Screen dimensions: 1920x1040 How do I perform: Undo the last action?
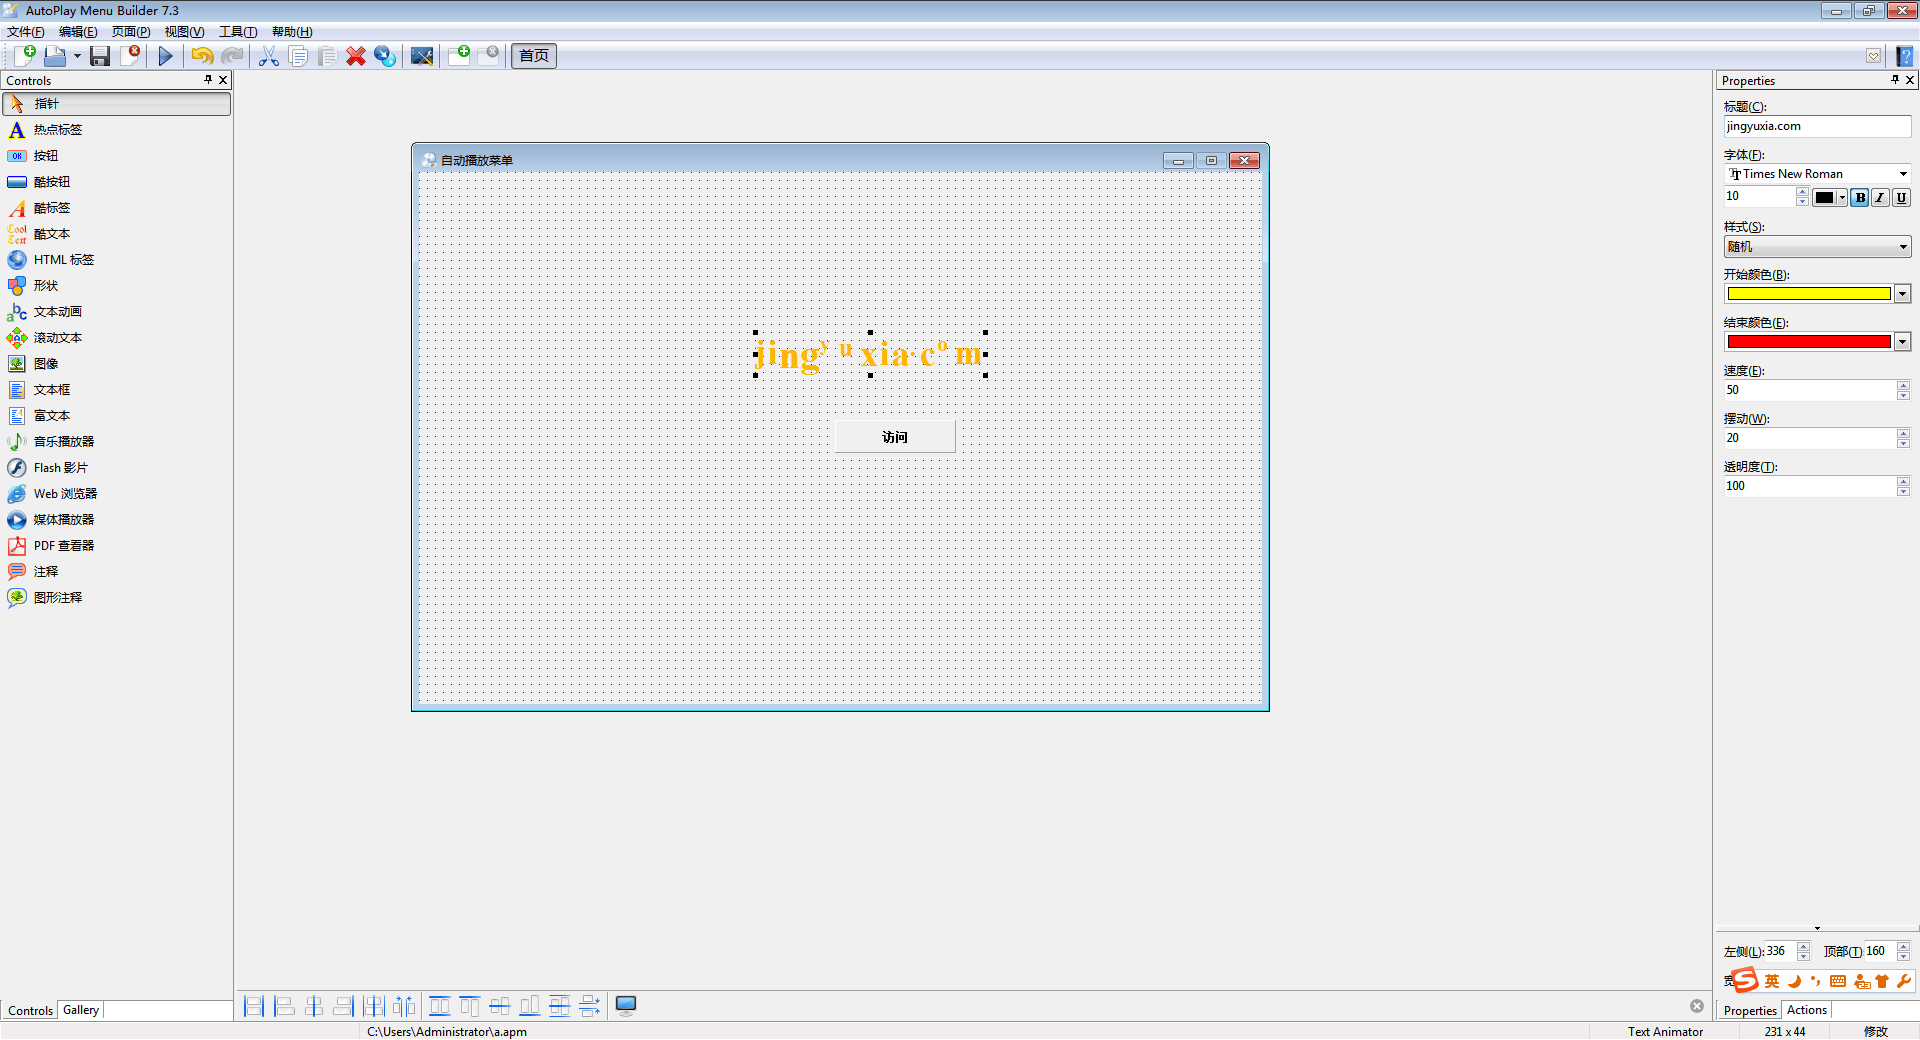(202, 56)
